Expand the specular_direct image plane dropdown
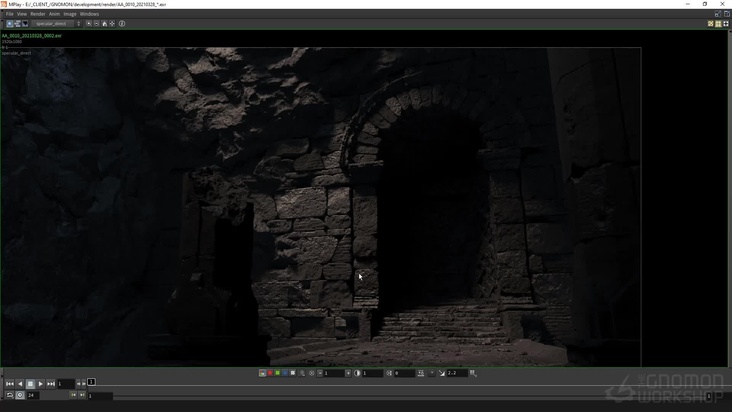 point(55,23)
